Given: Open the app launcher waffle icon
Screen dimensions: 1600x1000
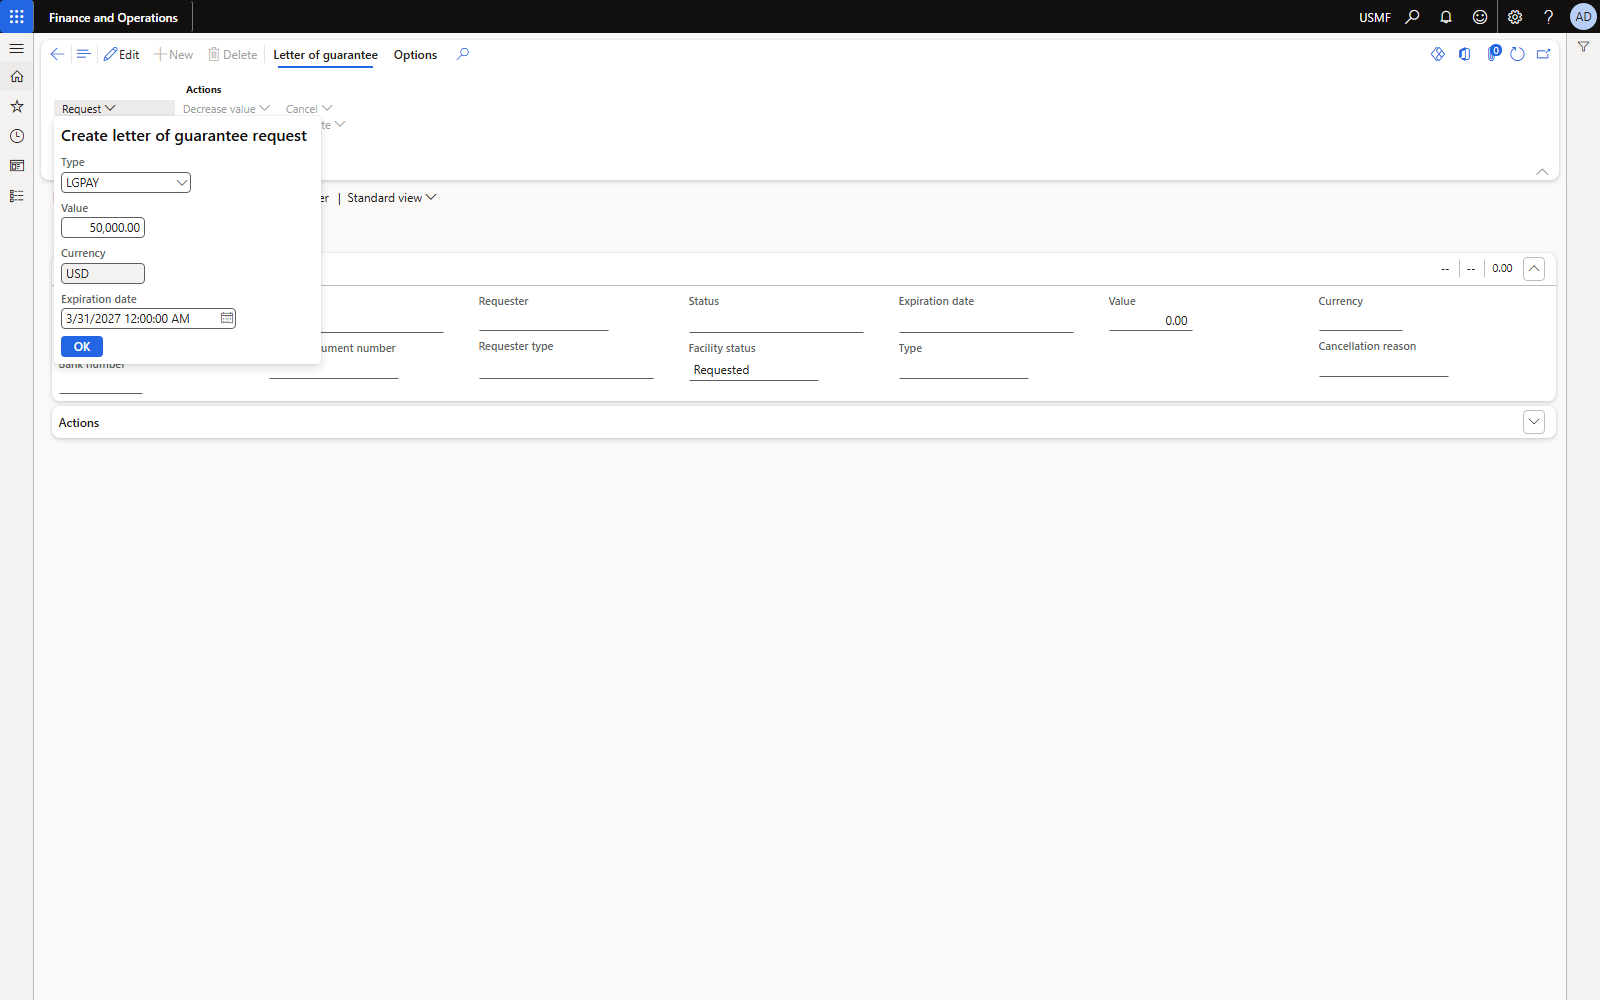Looking at the screenshot, I should coord(17,17).
